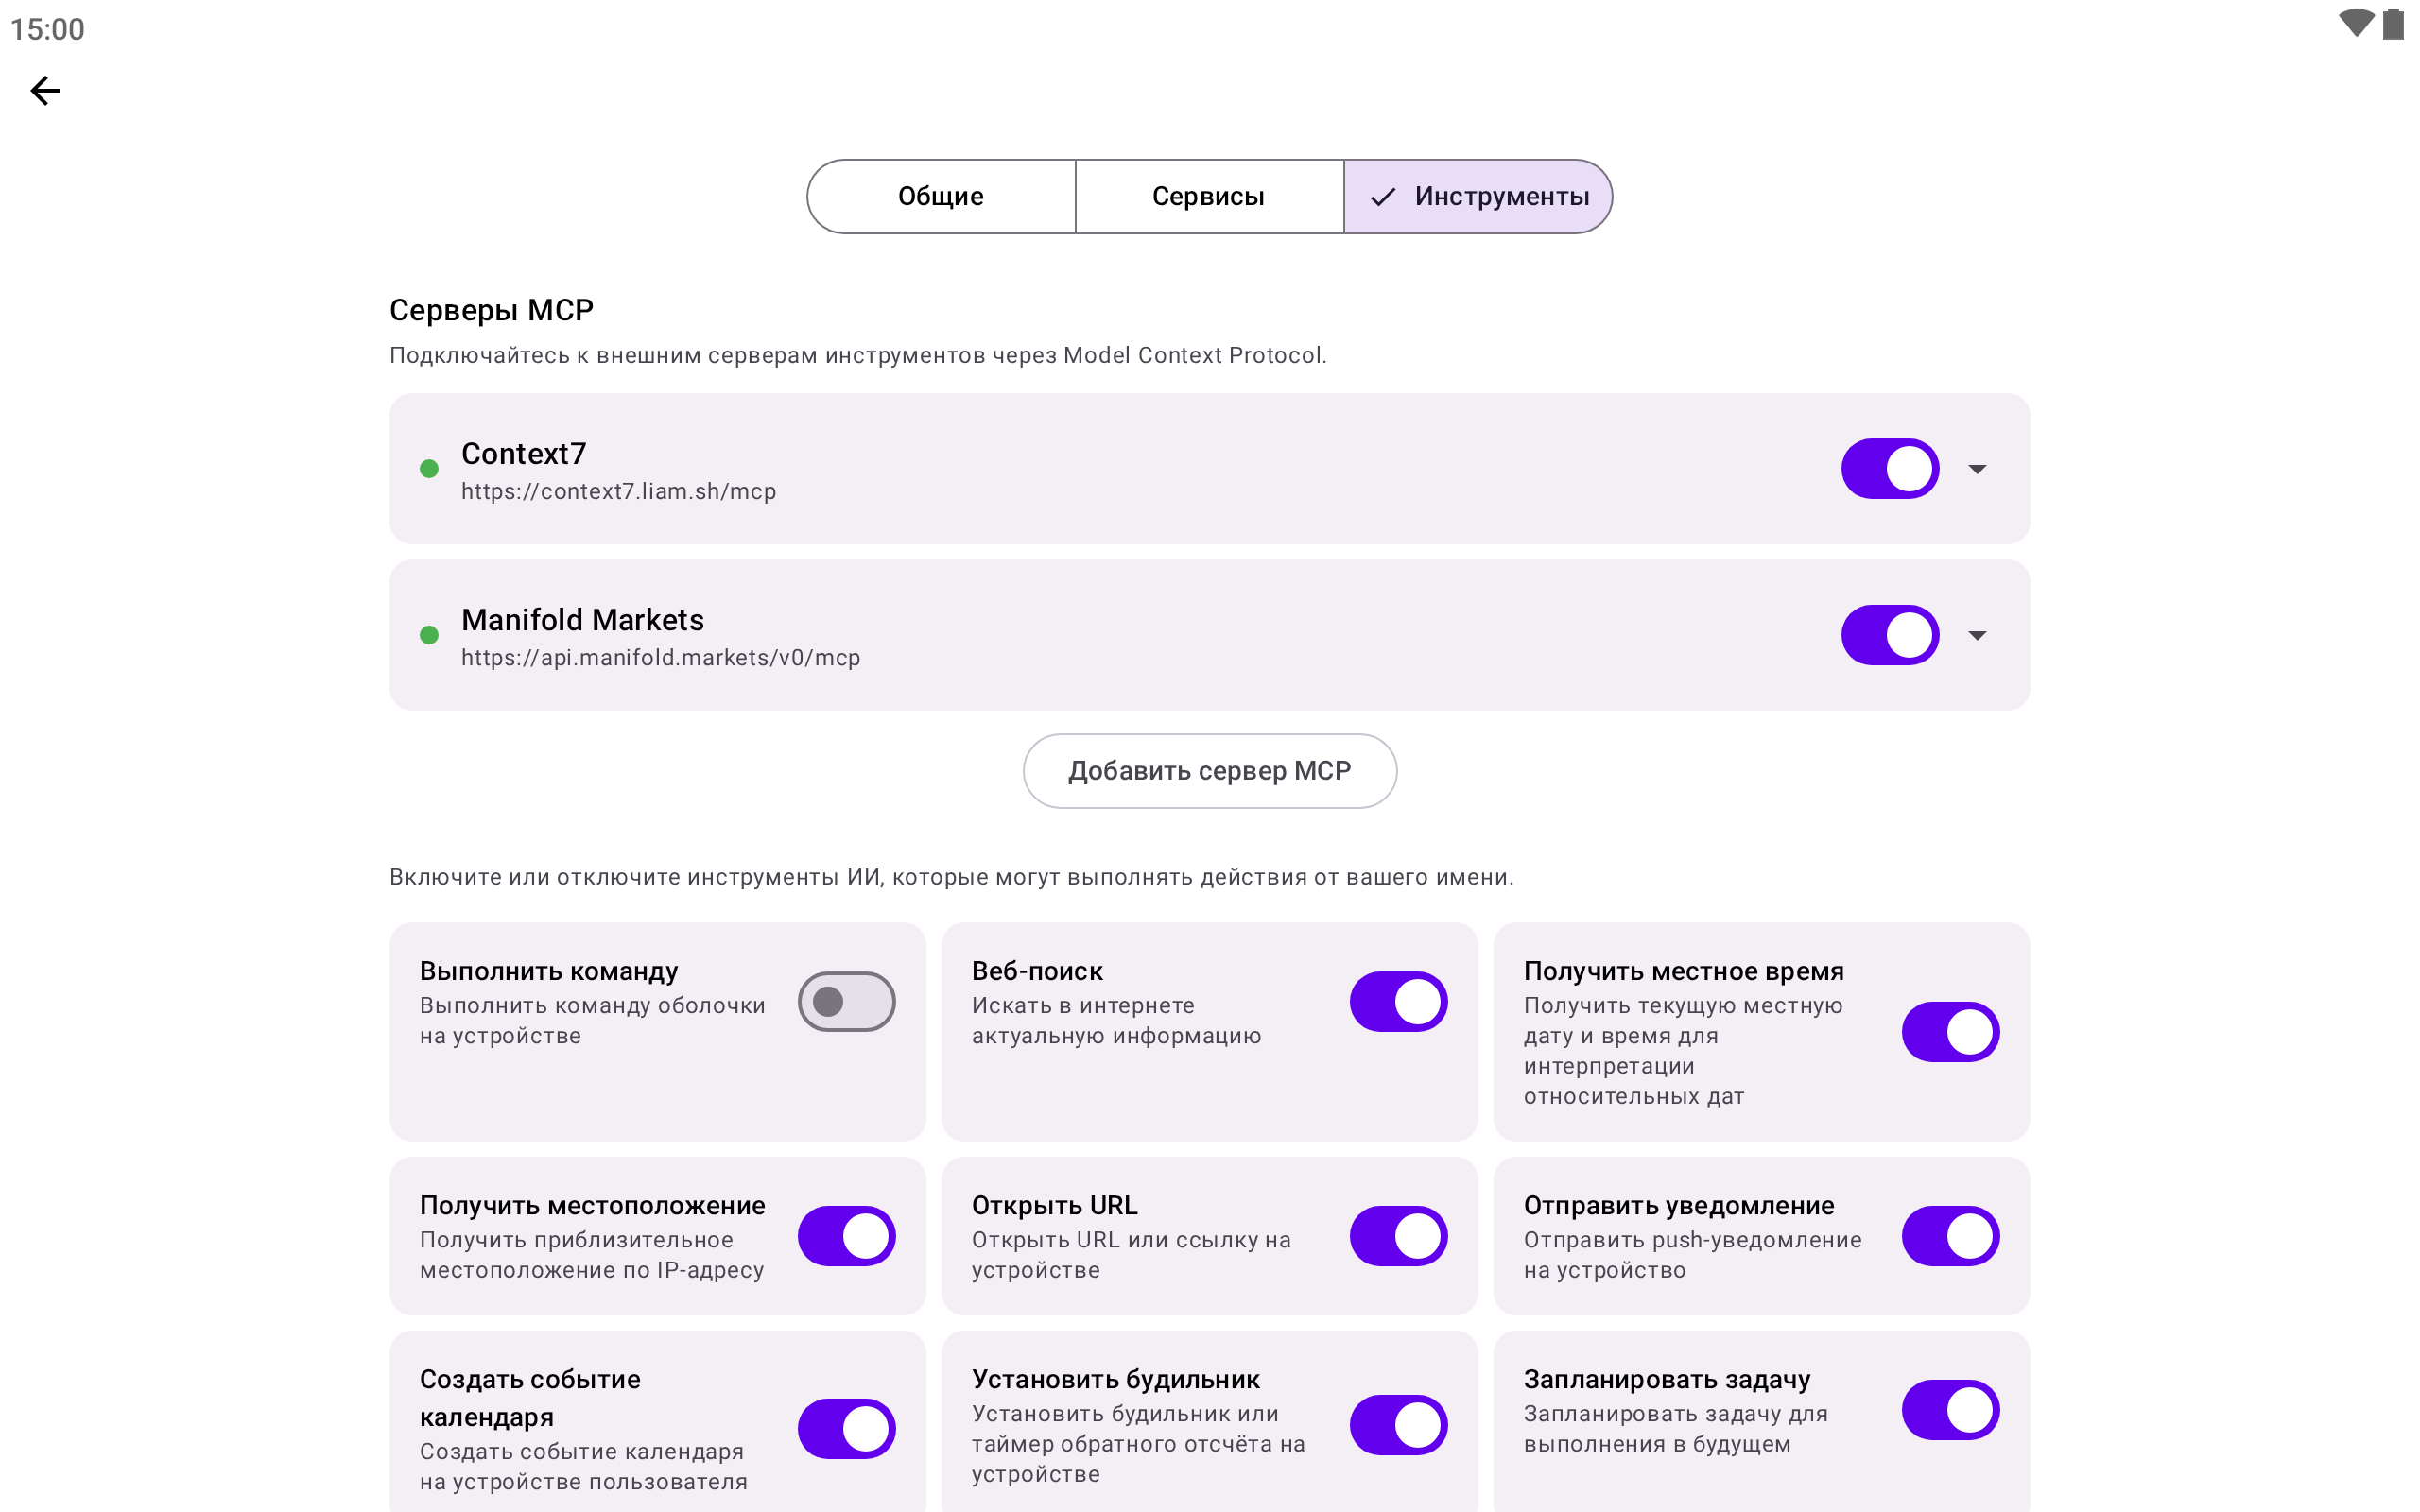The height and width of the screenshot is (1512, 2420).
Task: Expand the Context7 server details
Action: click(1977, 469)
